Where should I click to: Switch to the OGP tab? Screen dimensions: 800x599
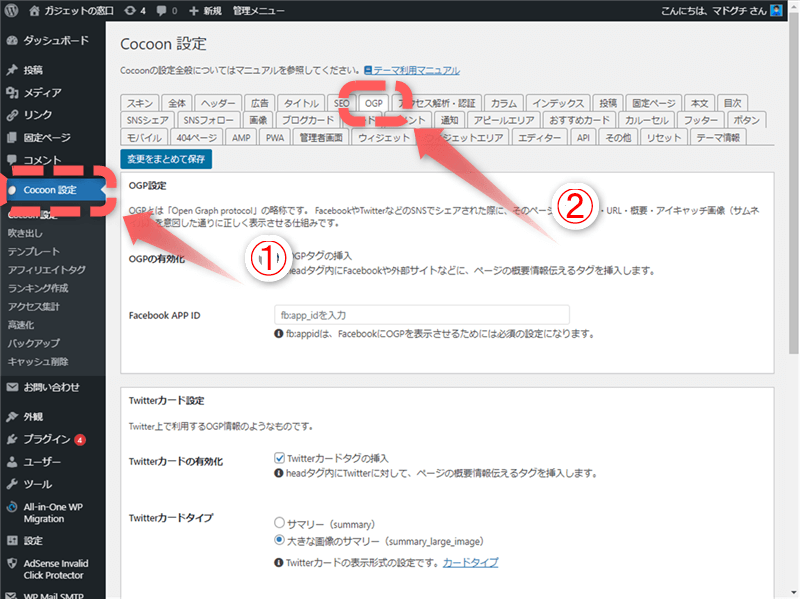(373, 103)
